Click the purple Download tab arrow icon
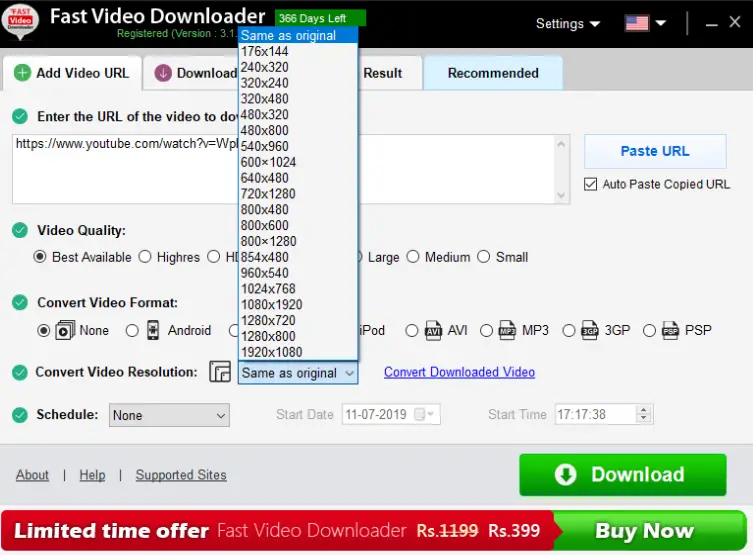This screenshot has width=753, height=555. pos(163,73)
